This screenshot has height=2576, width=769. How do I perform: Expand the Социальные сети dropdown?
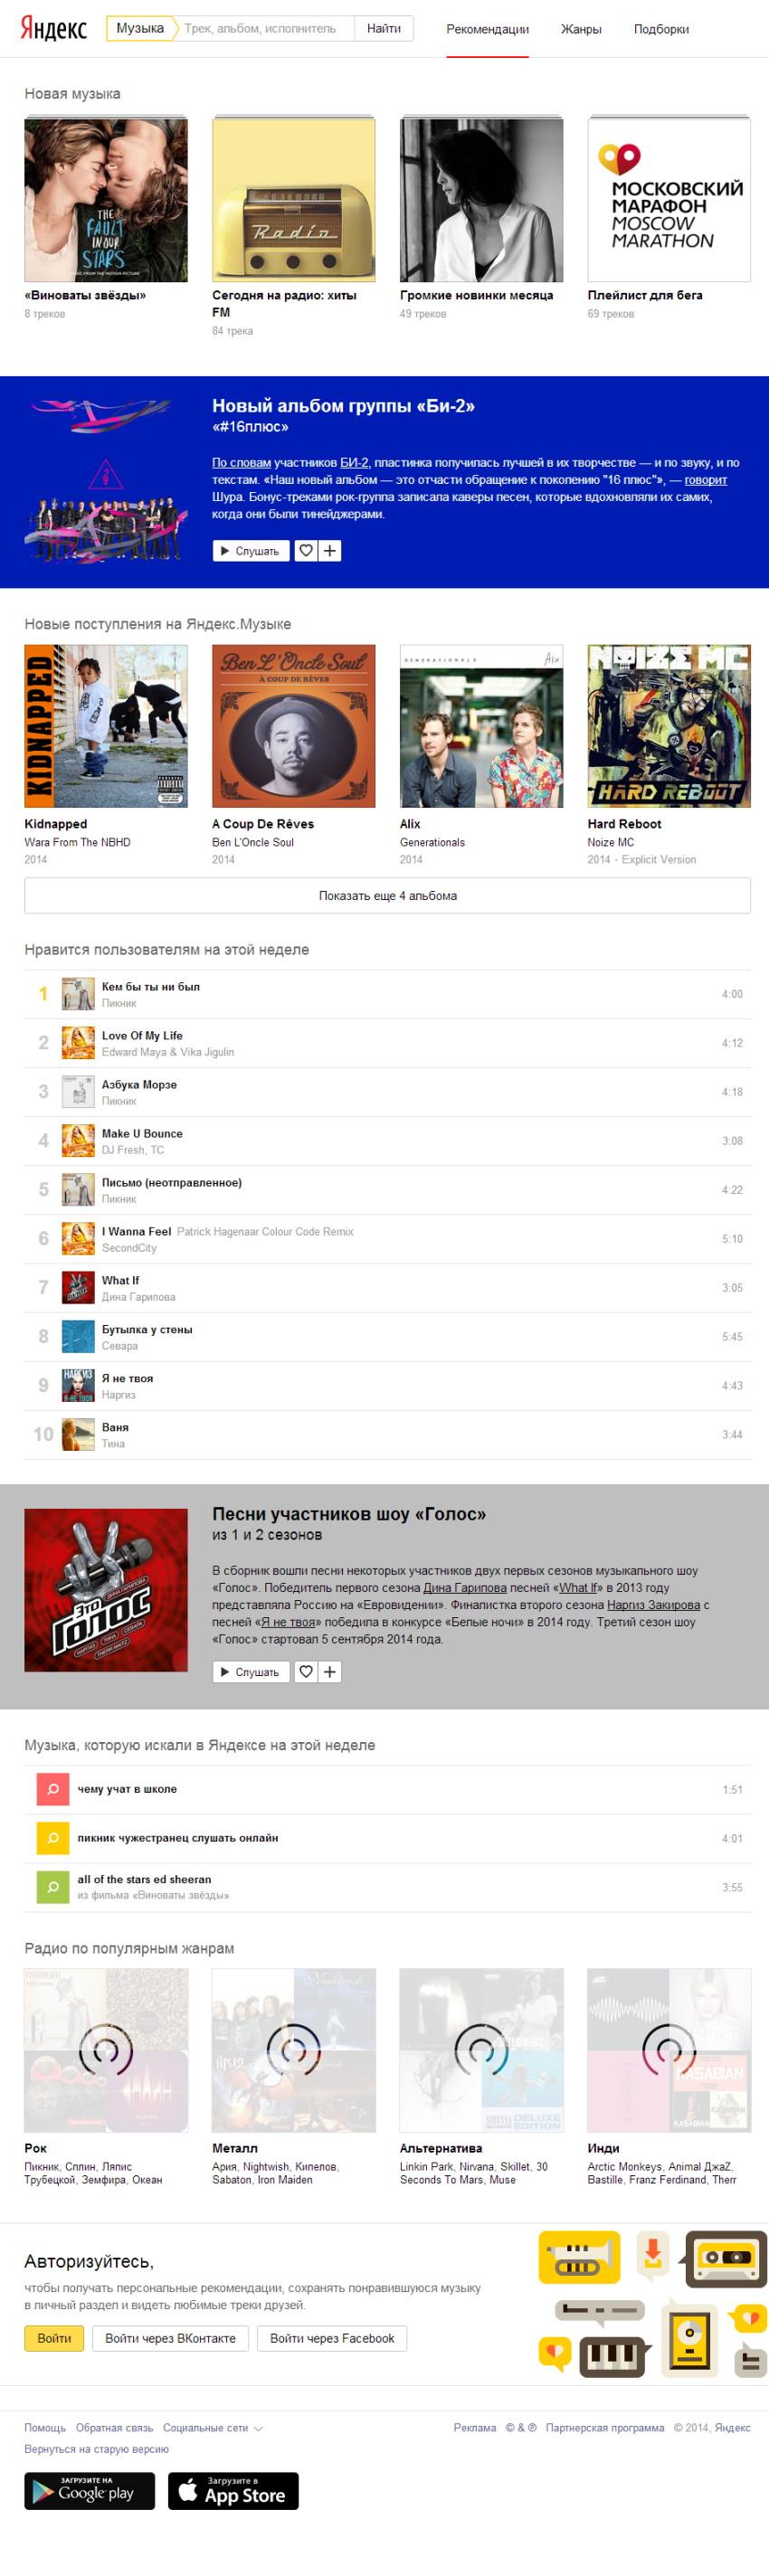point(213,2428)
